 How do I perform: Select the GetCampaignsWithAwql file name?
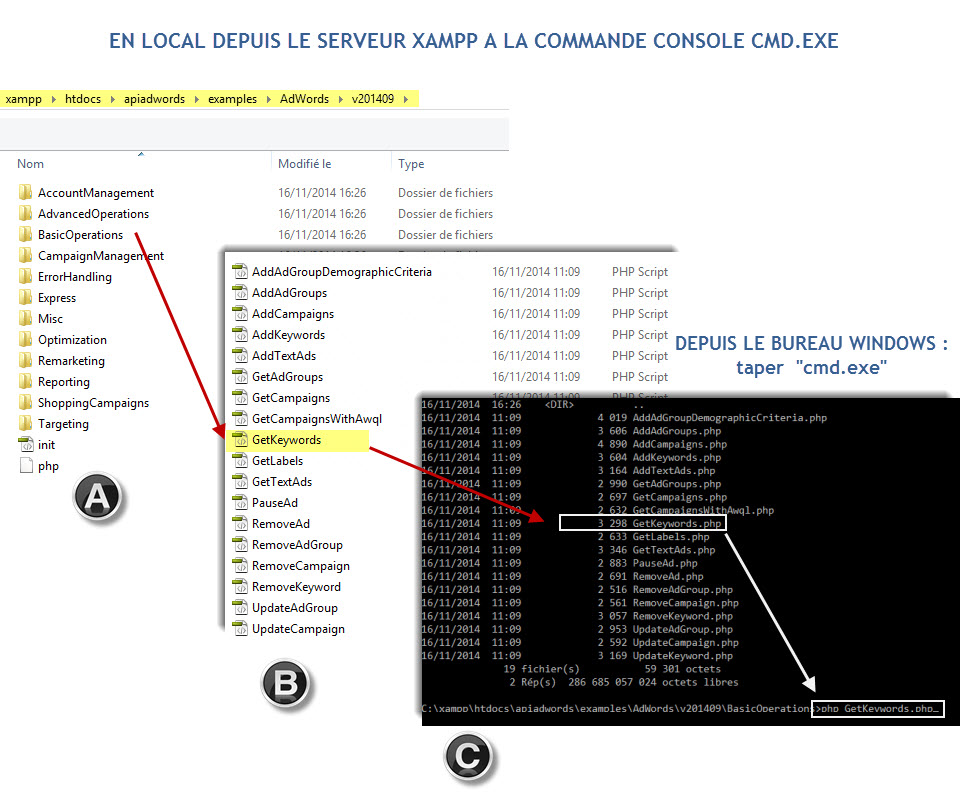click(317, 419)
